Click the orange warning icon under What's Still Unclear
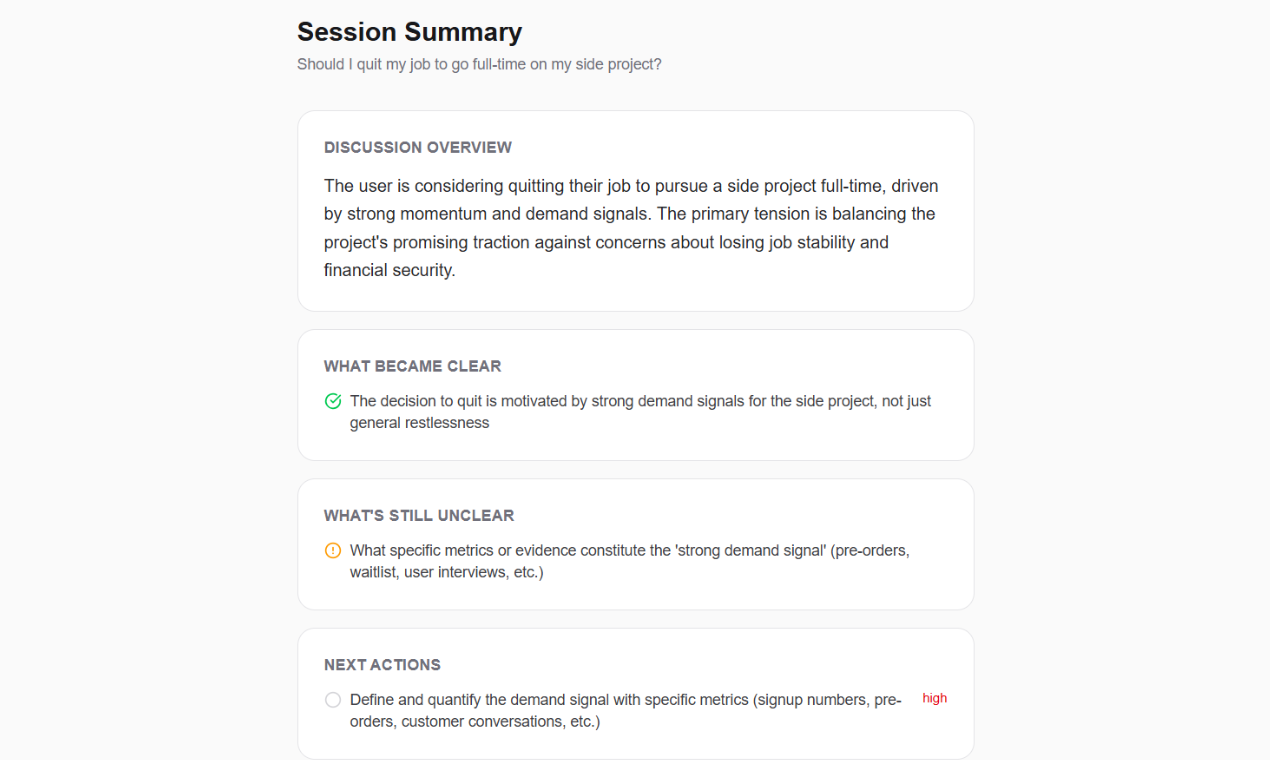The image size is (1270, 760). tap(332, 550)
